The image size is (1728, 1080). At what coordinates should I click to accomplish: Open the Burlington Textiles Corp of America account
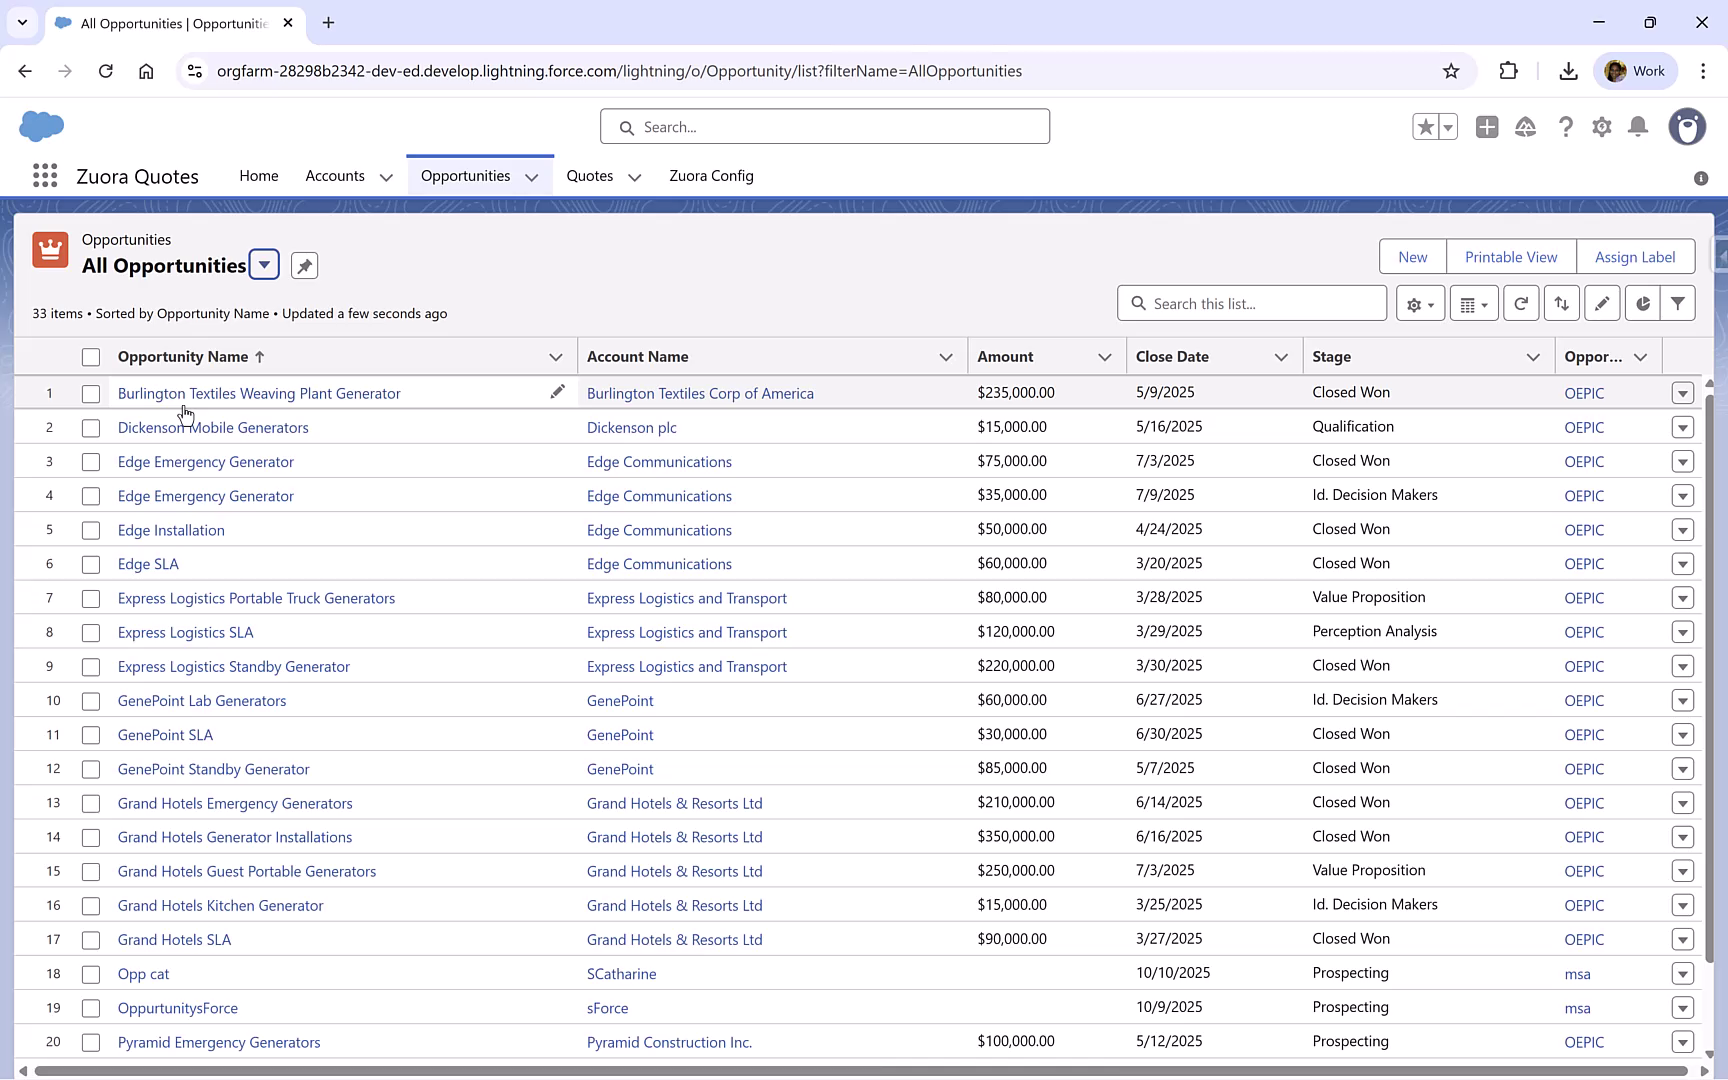(699, 393)
